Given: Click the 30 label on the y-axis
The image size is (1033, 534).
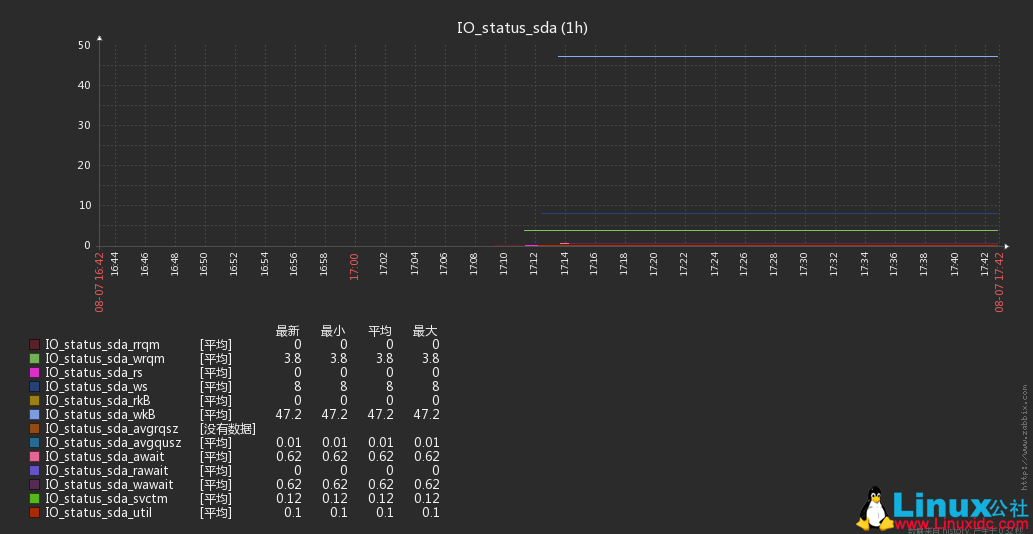Looking at the screenshot, I should coord(84,125).
